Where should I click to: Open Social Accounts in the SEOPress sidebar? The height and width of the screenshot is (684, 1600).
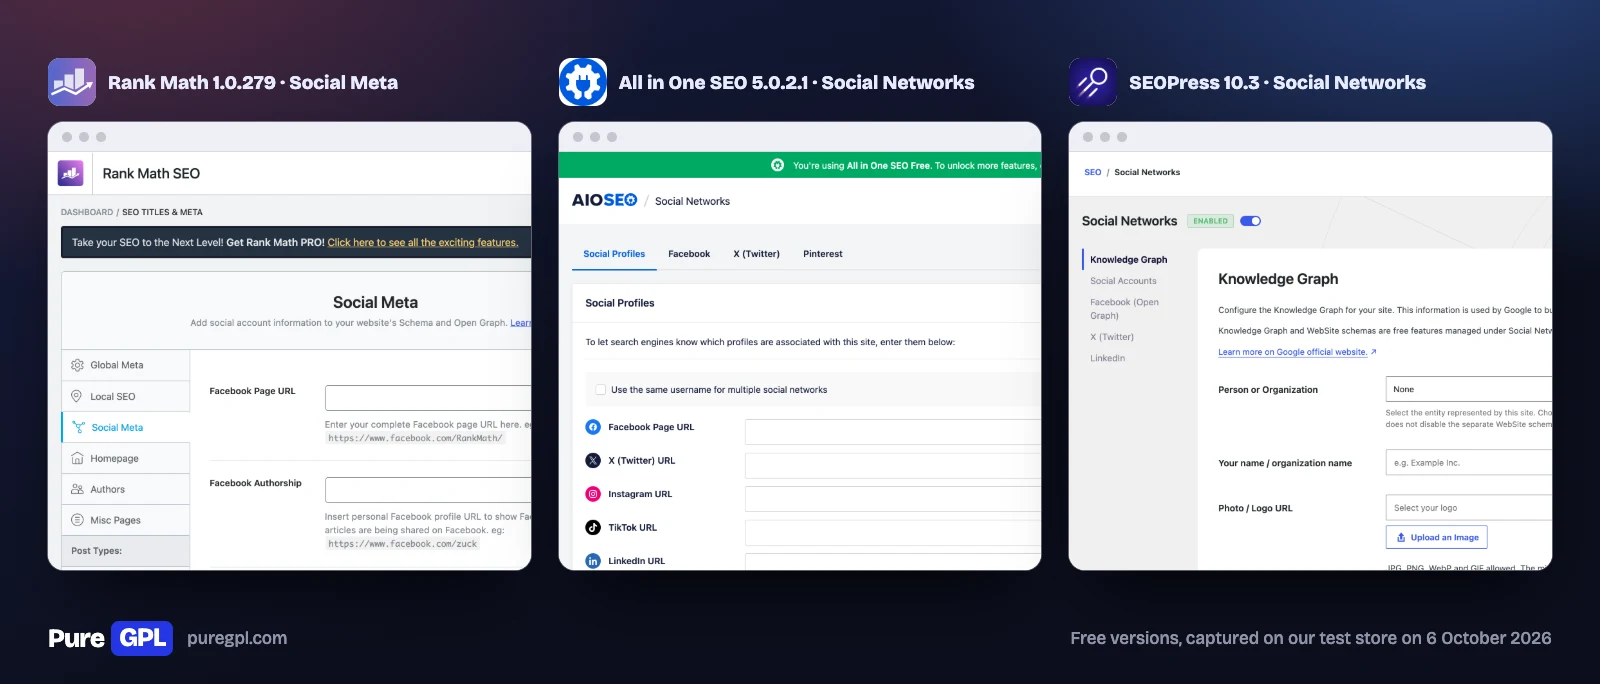pyautogui.click(x=1123, y=281)
